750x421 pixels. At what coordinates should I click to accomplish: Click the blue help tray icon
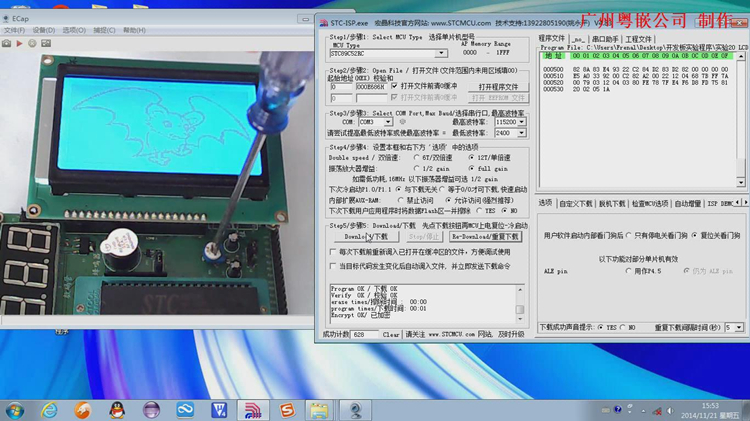[x=618, y=410]
